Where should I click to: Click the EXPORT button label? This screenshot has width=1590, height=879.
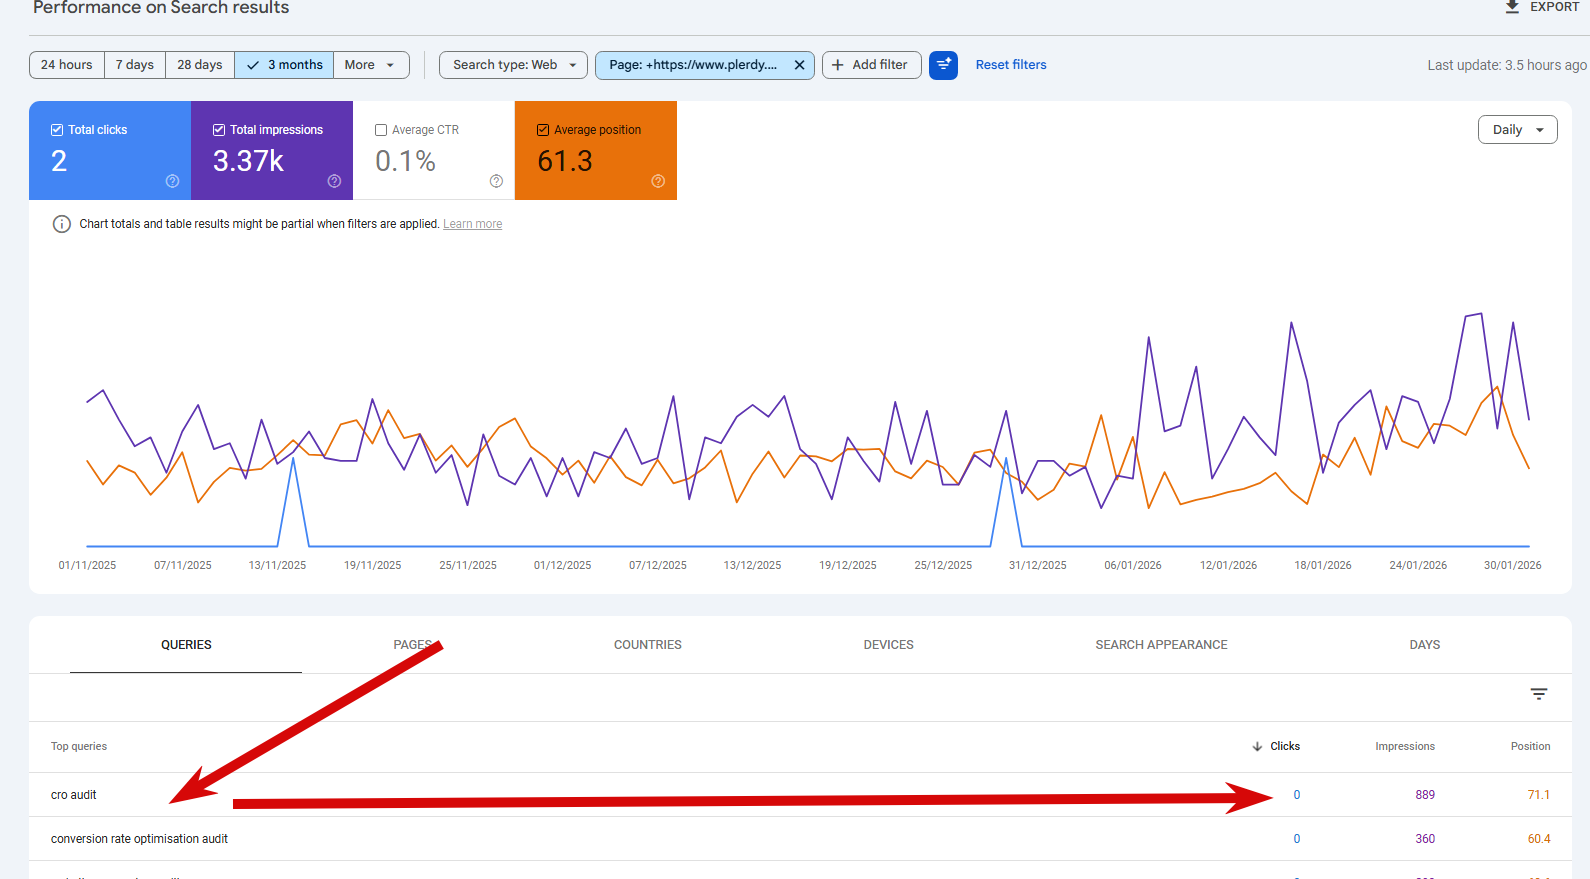coord(1555,7)
